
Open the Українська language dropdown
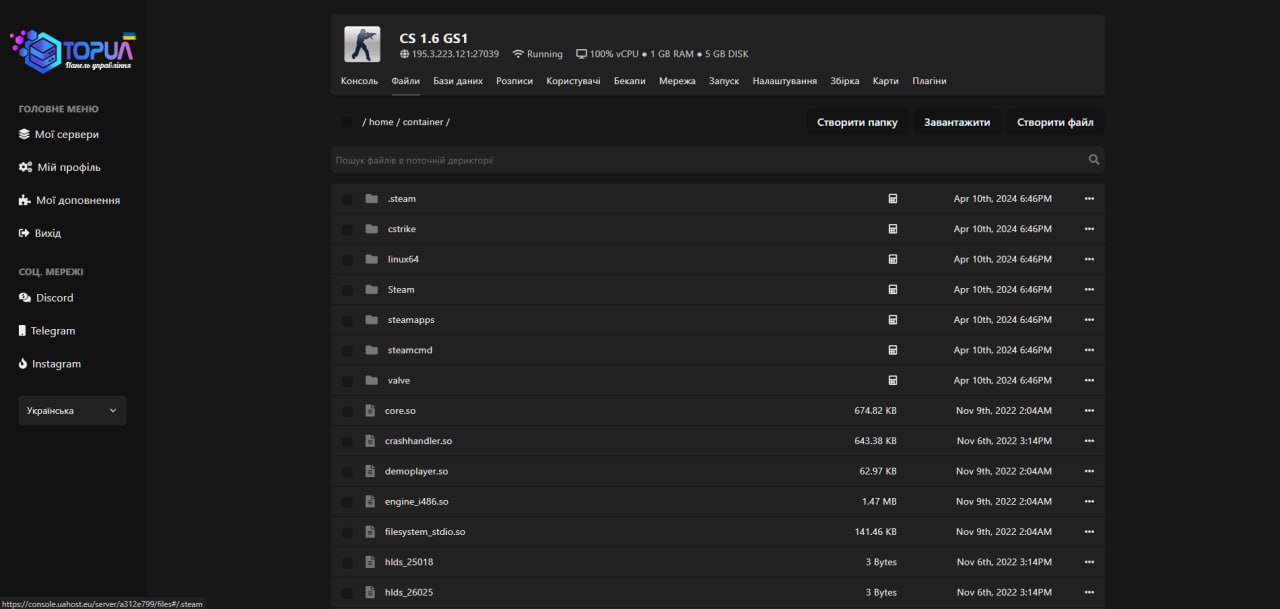[72, 411]
